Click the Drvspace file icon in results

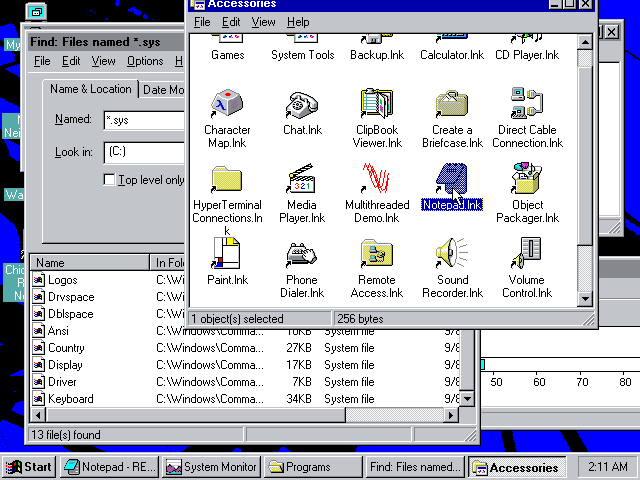tap(38, 297)
